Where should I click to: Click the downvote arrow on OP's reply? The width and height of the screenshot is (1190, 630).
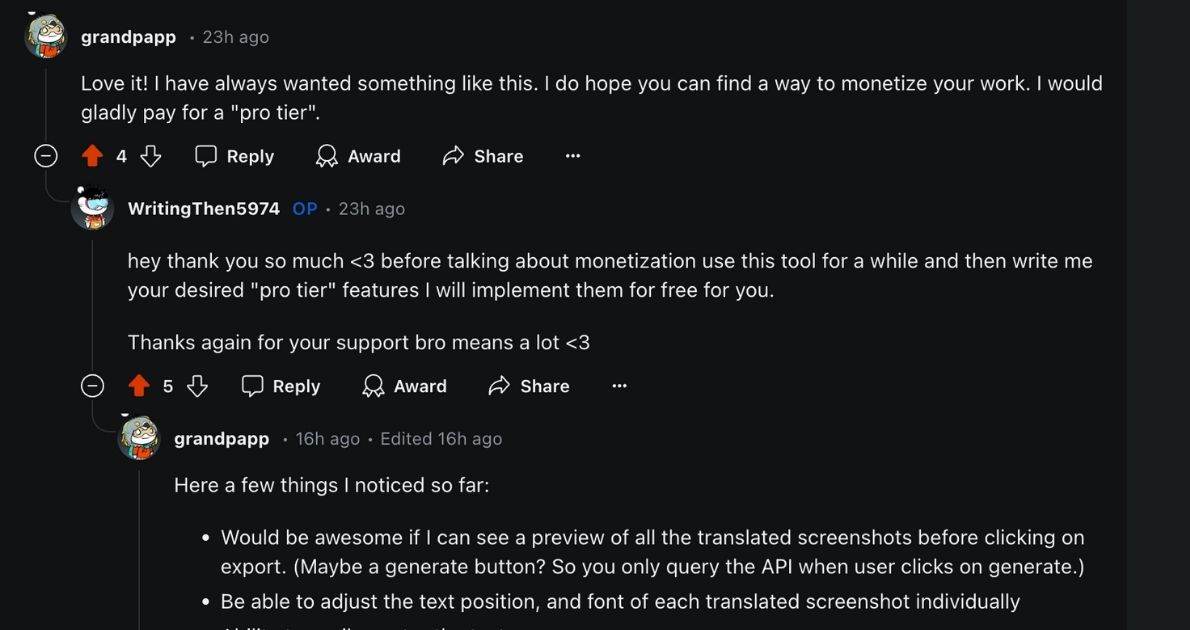click(x=197, y=386)
